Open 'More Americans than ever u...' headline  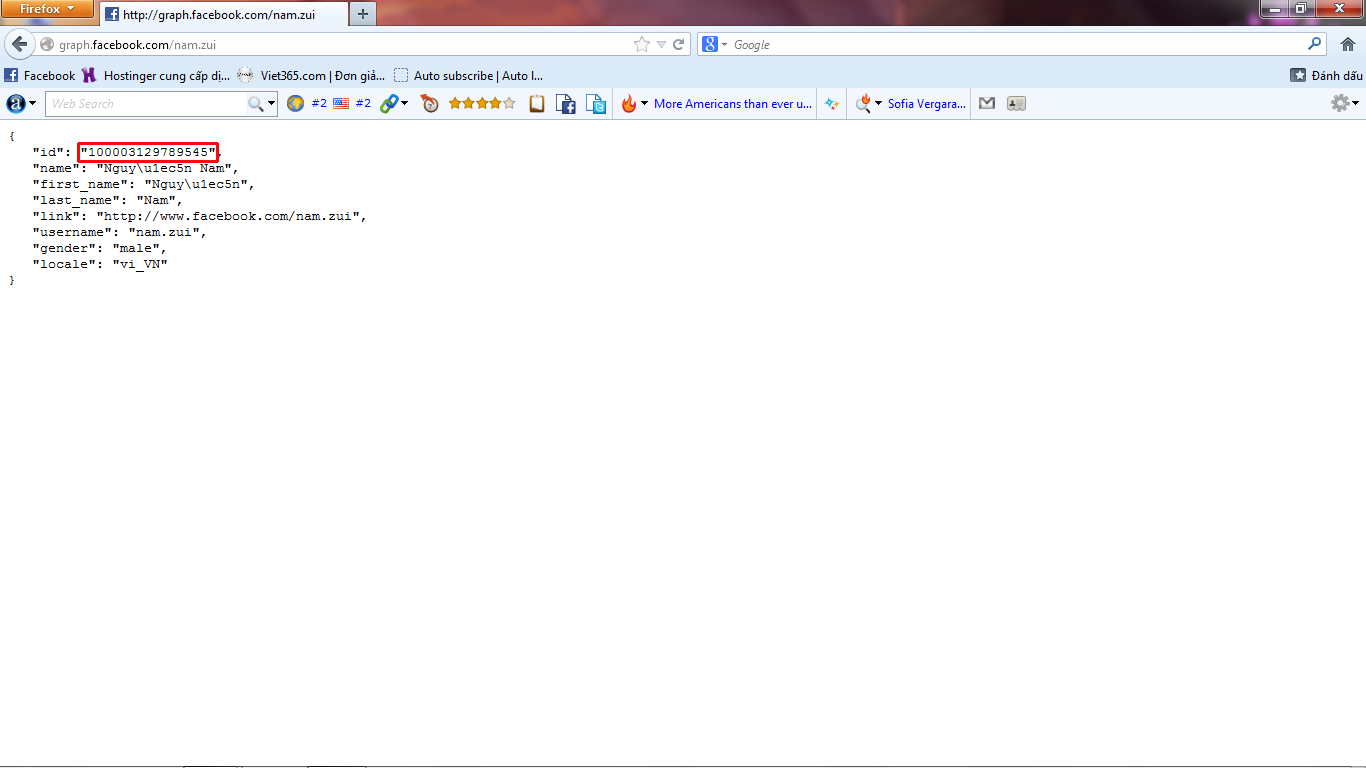pos(733,103)
